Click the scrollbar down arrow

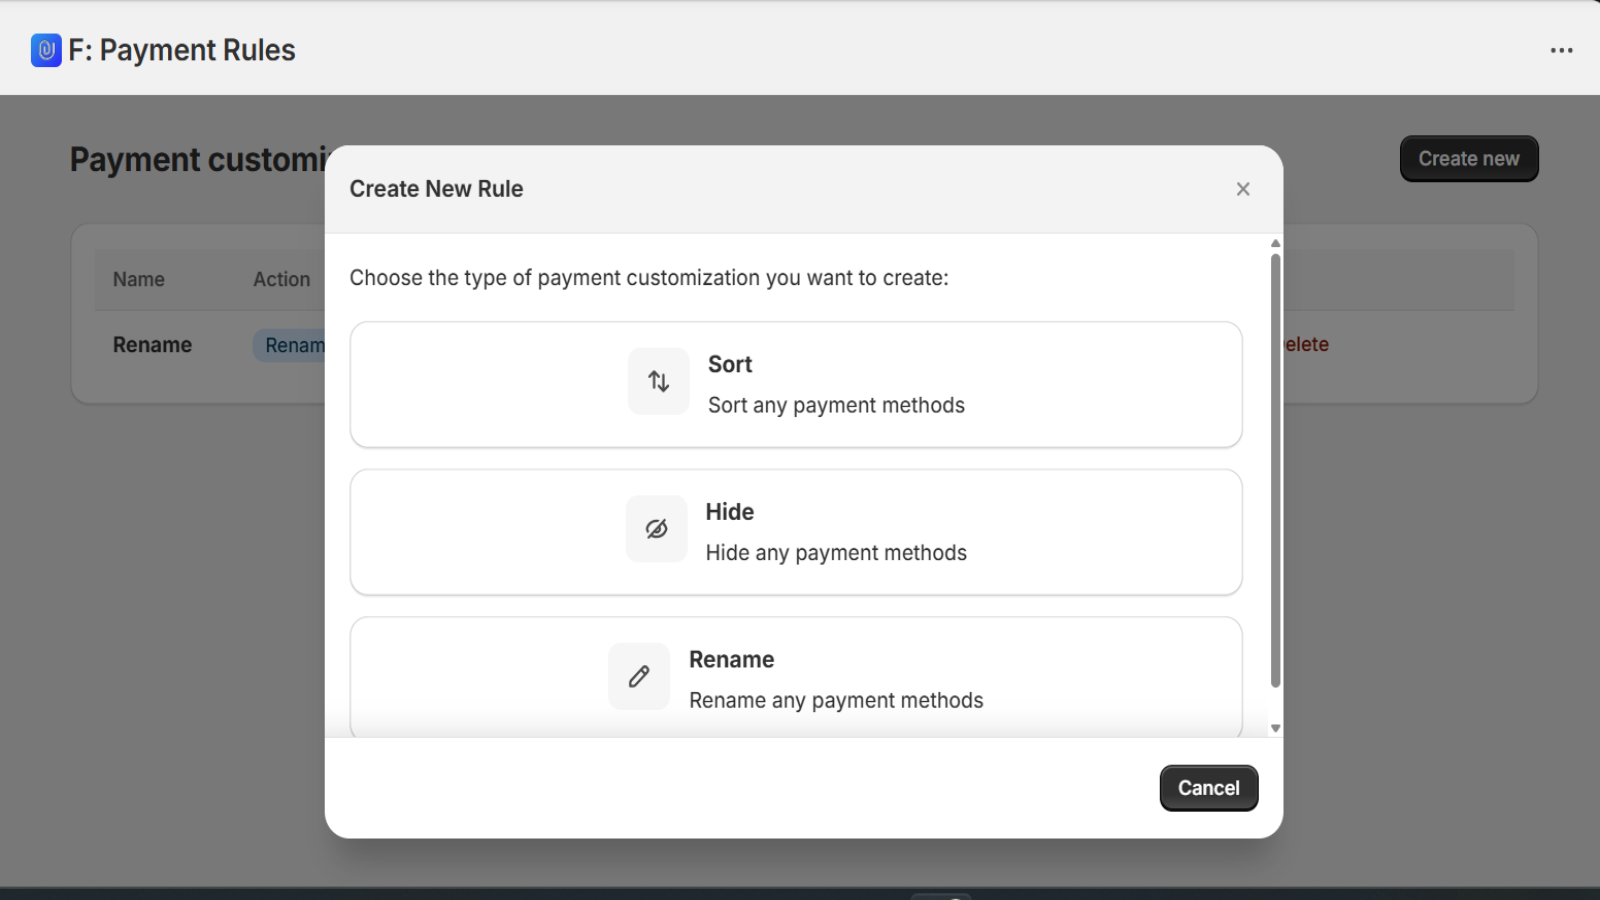click(1274, 727)
